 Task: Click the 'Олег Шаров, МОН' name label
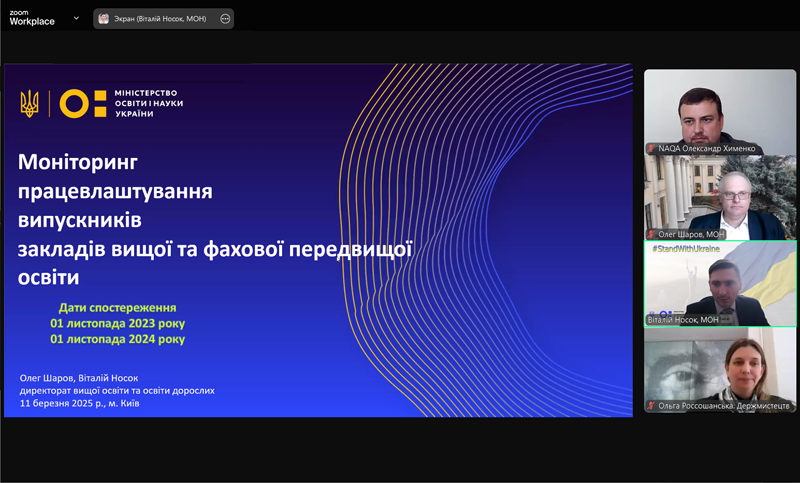point(691,234)
